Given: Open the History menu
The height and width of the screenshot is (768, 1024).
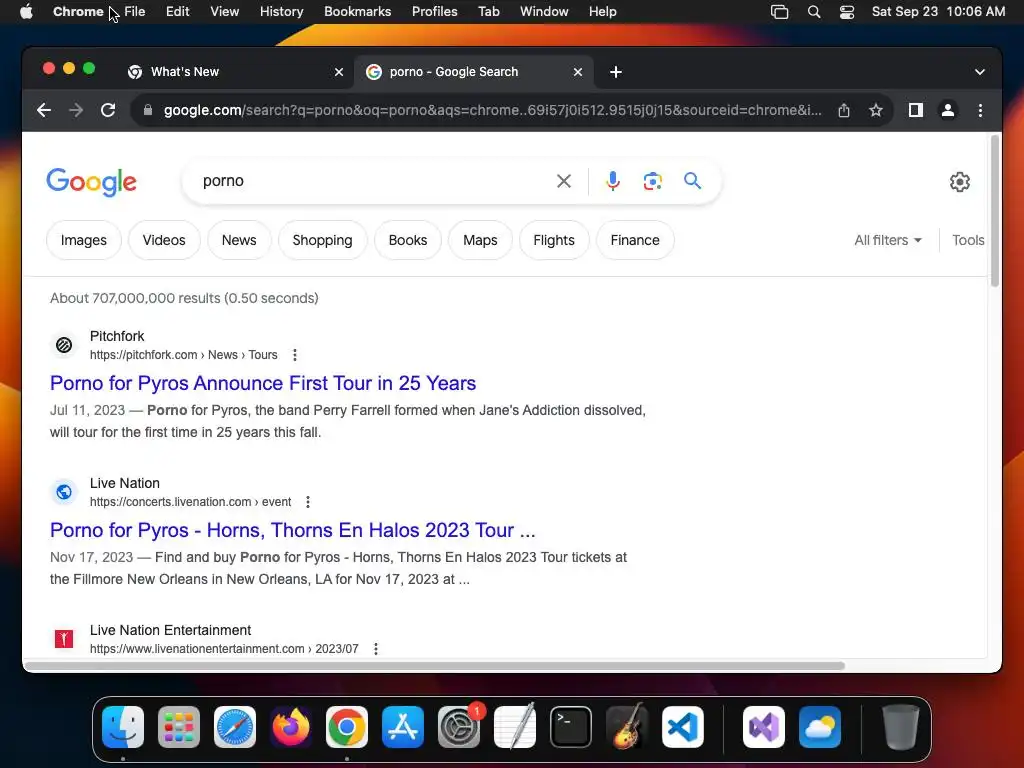Looking at the screenshot, I should click(x=281, y=12).
